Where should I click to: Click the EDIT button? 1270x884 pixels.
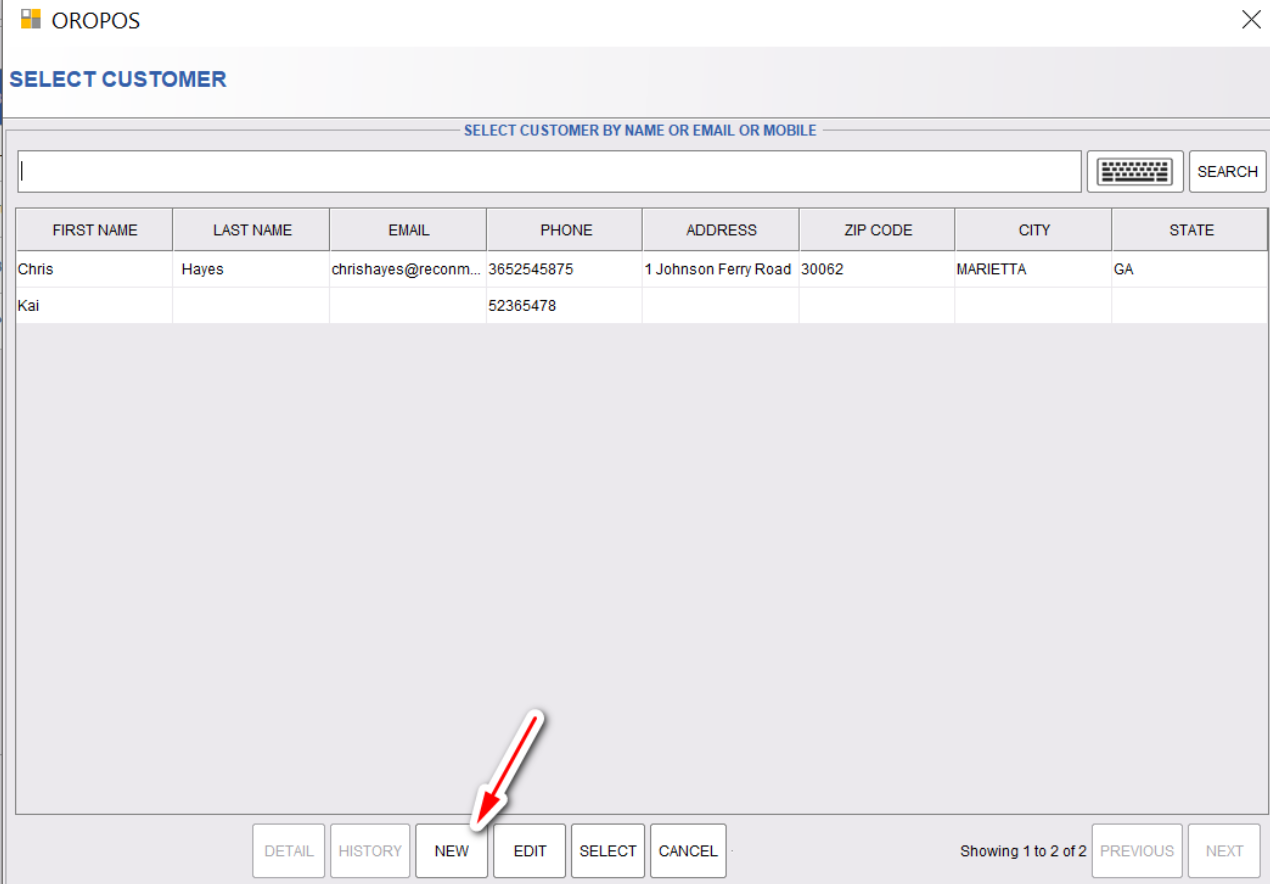pyautogui.click(x=530, y=851)
